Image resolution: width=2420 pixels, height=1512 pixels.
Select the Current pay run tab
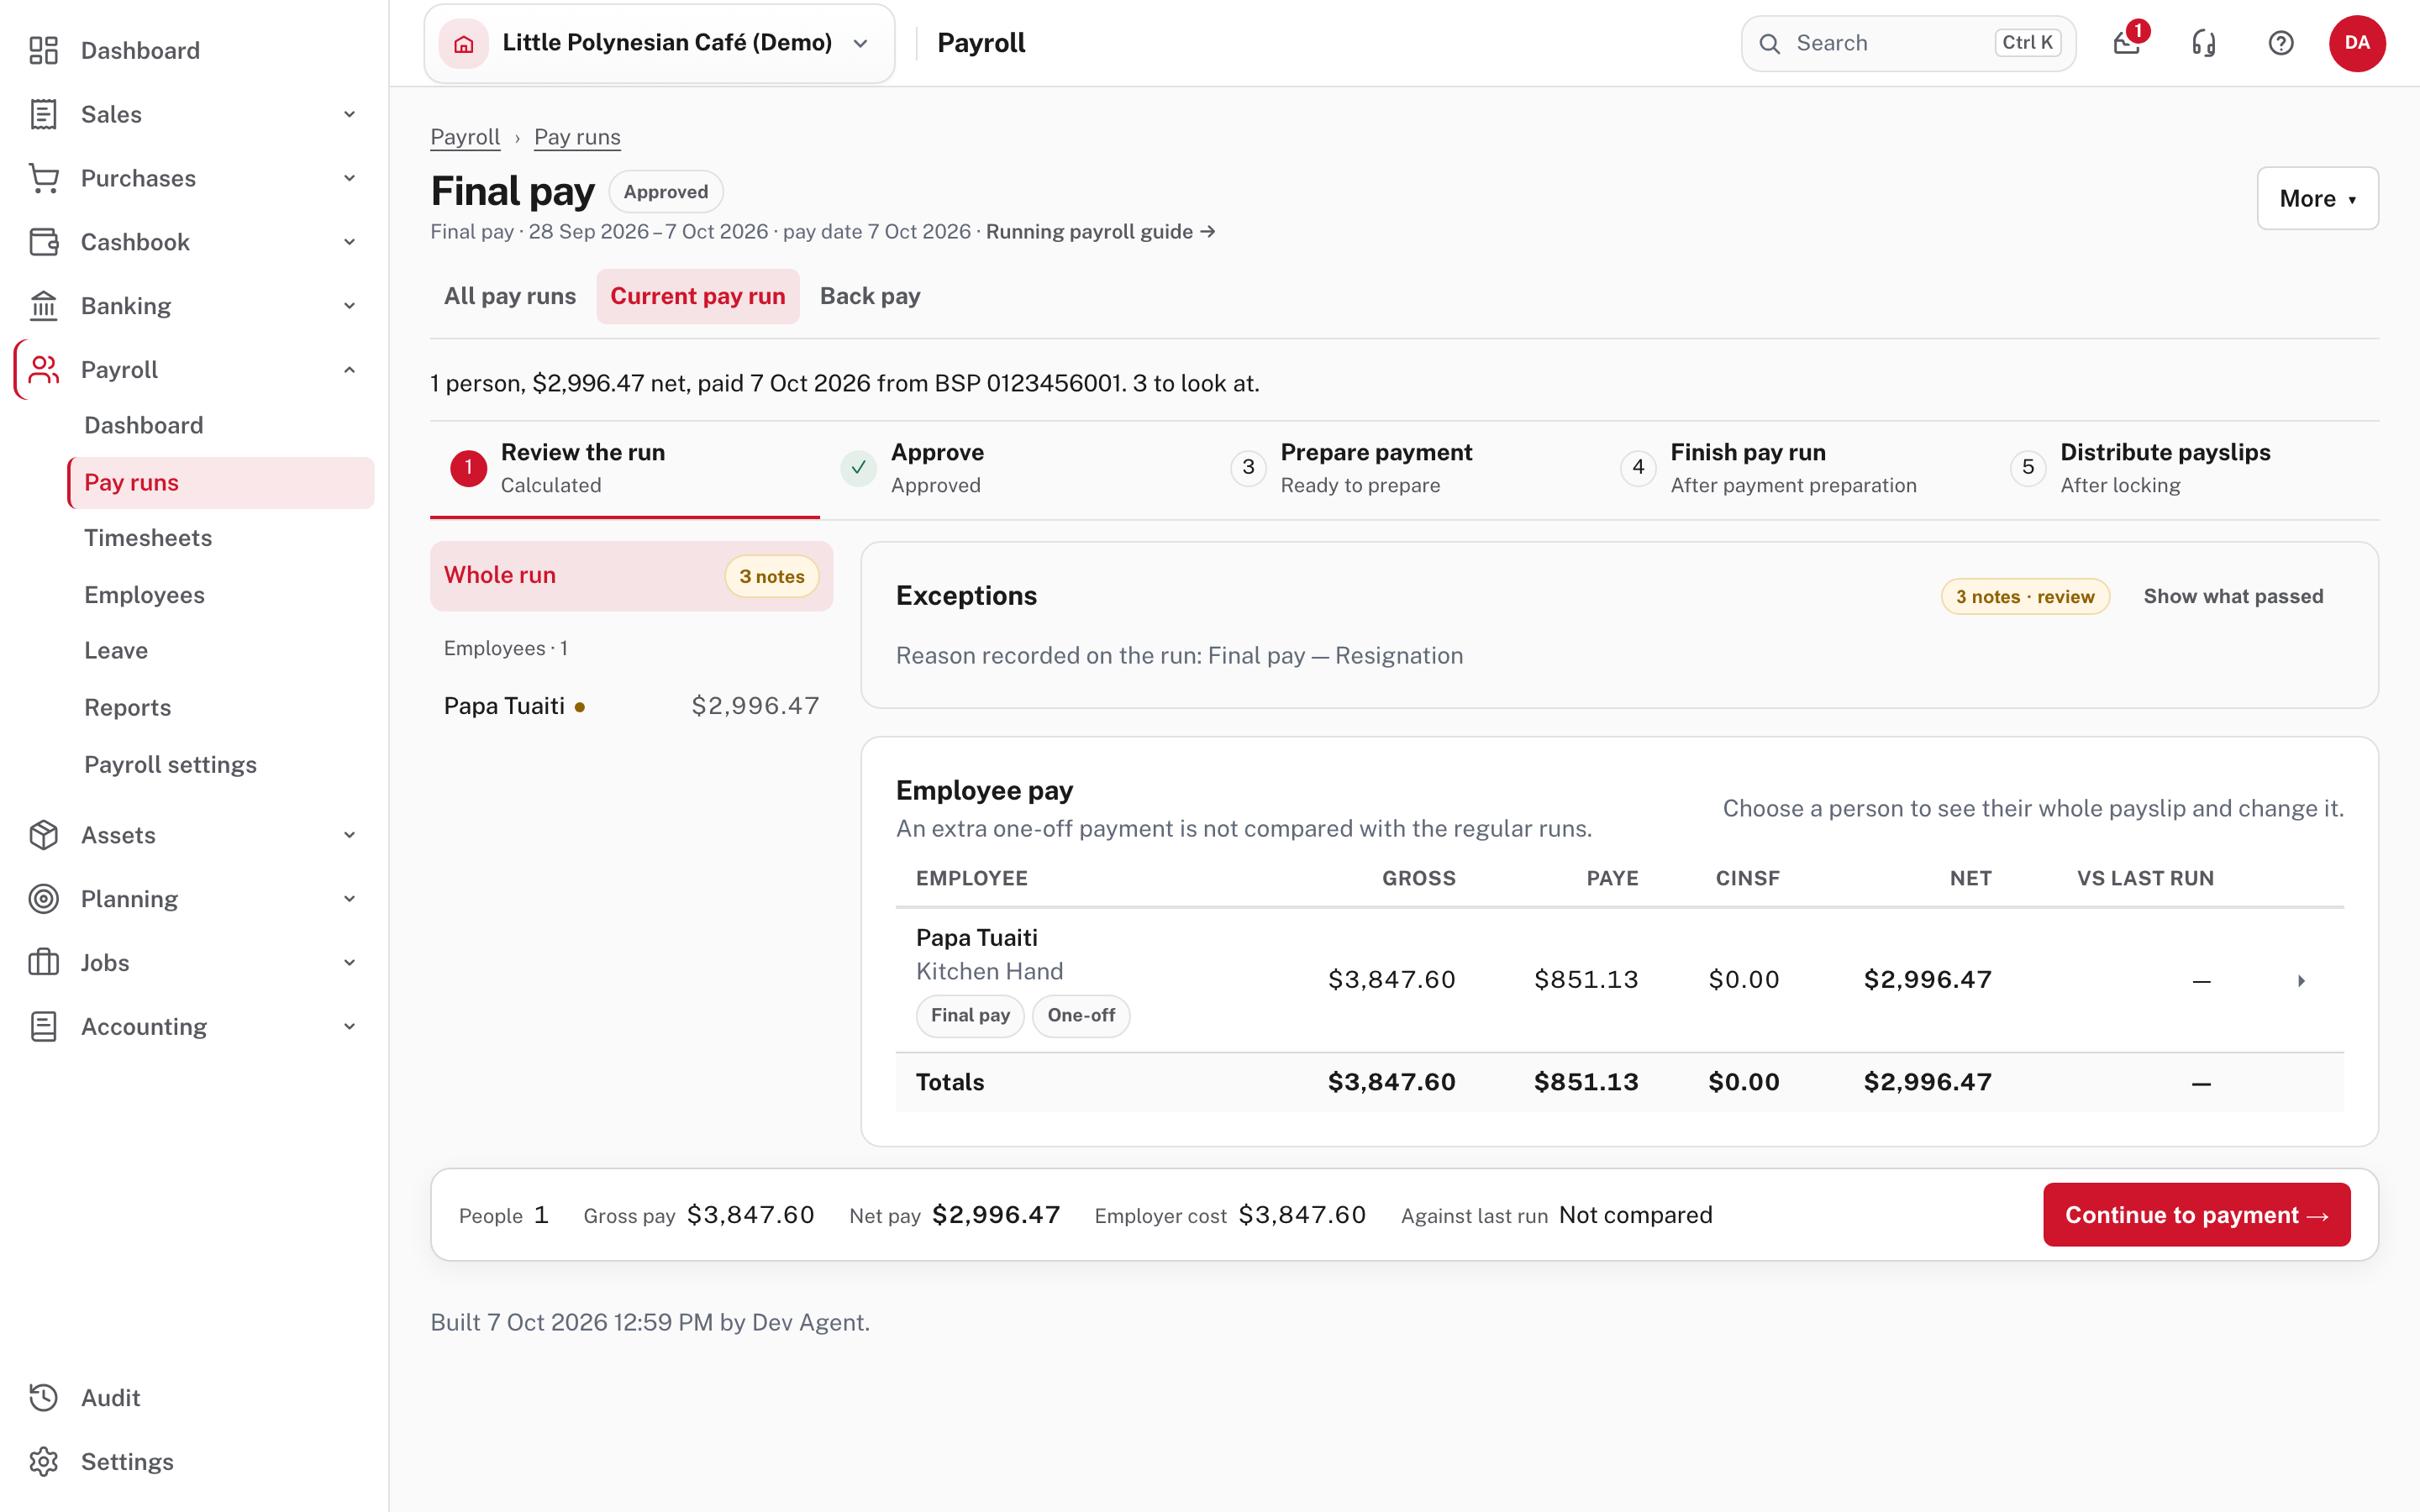point(698,296)
